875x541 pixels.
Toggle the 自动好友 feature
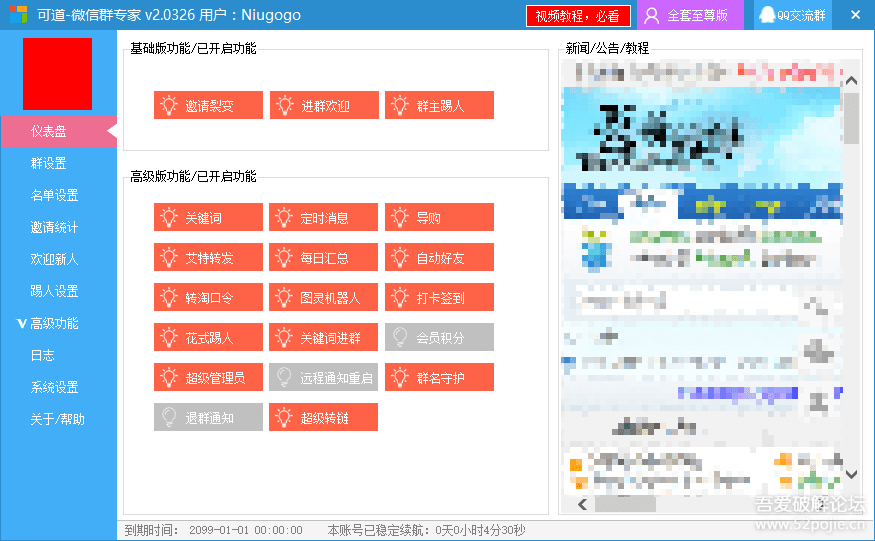pos(439,257)
